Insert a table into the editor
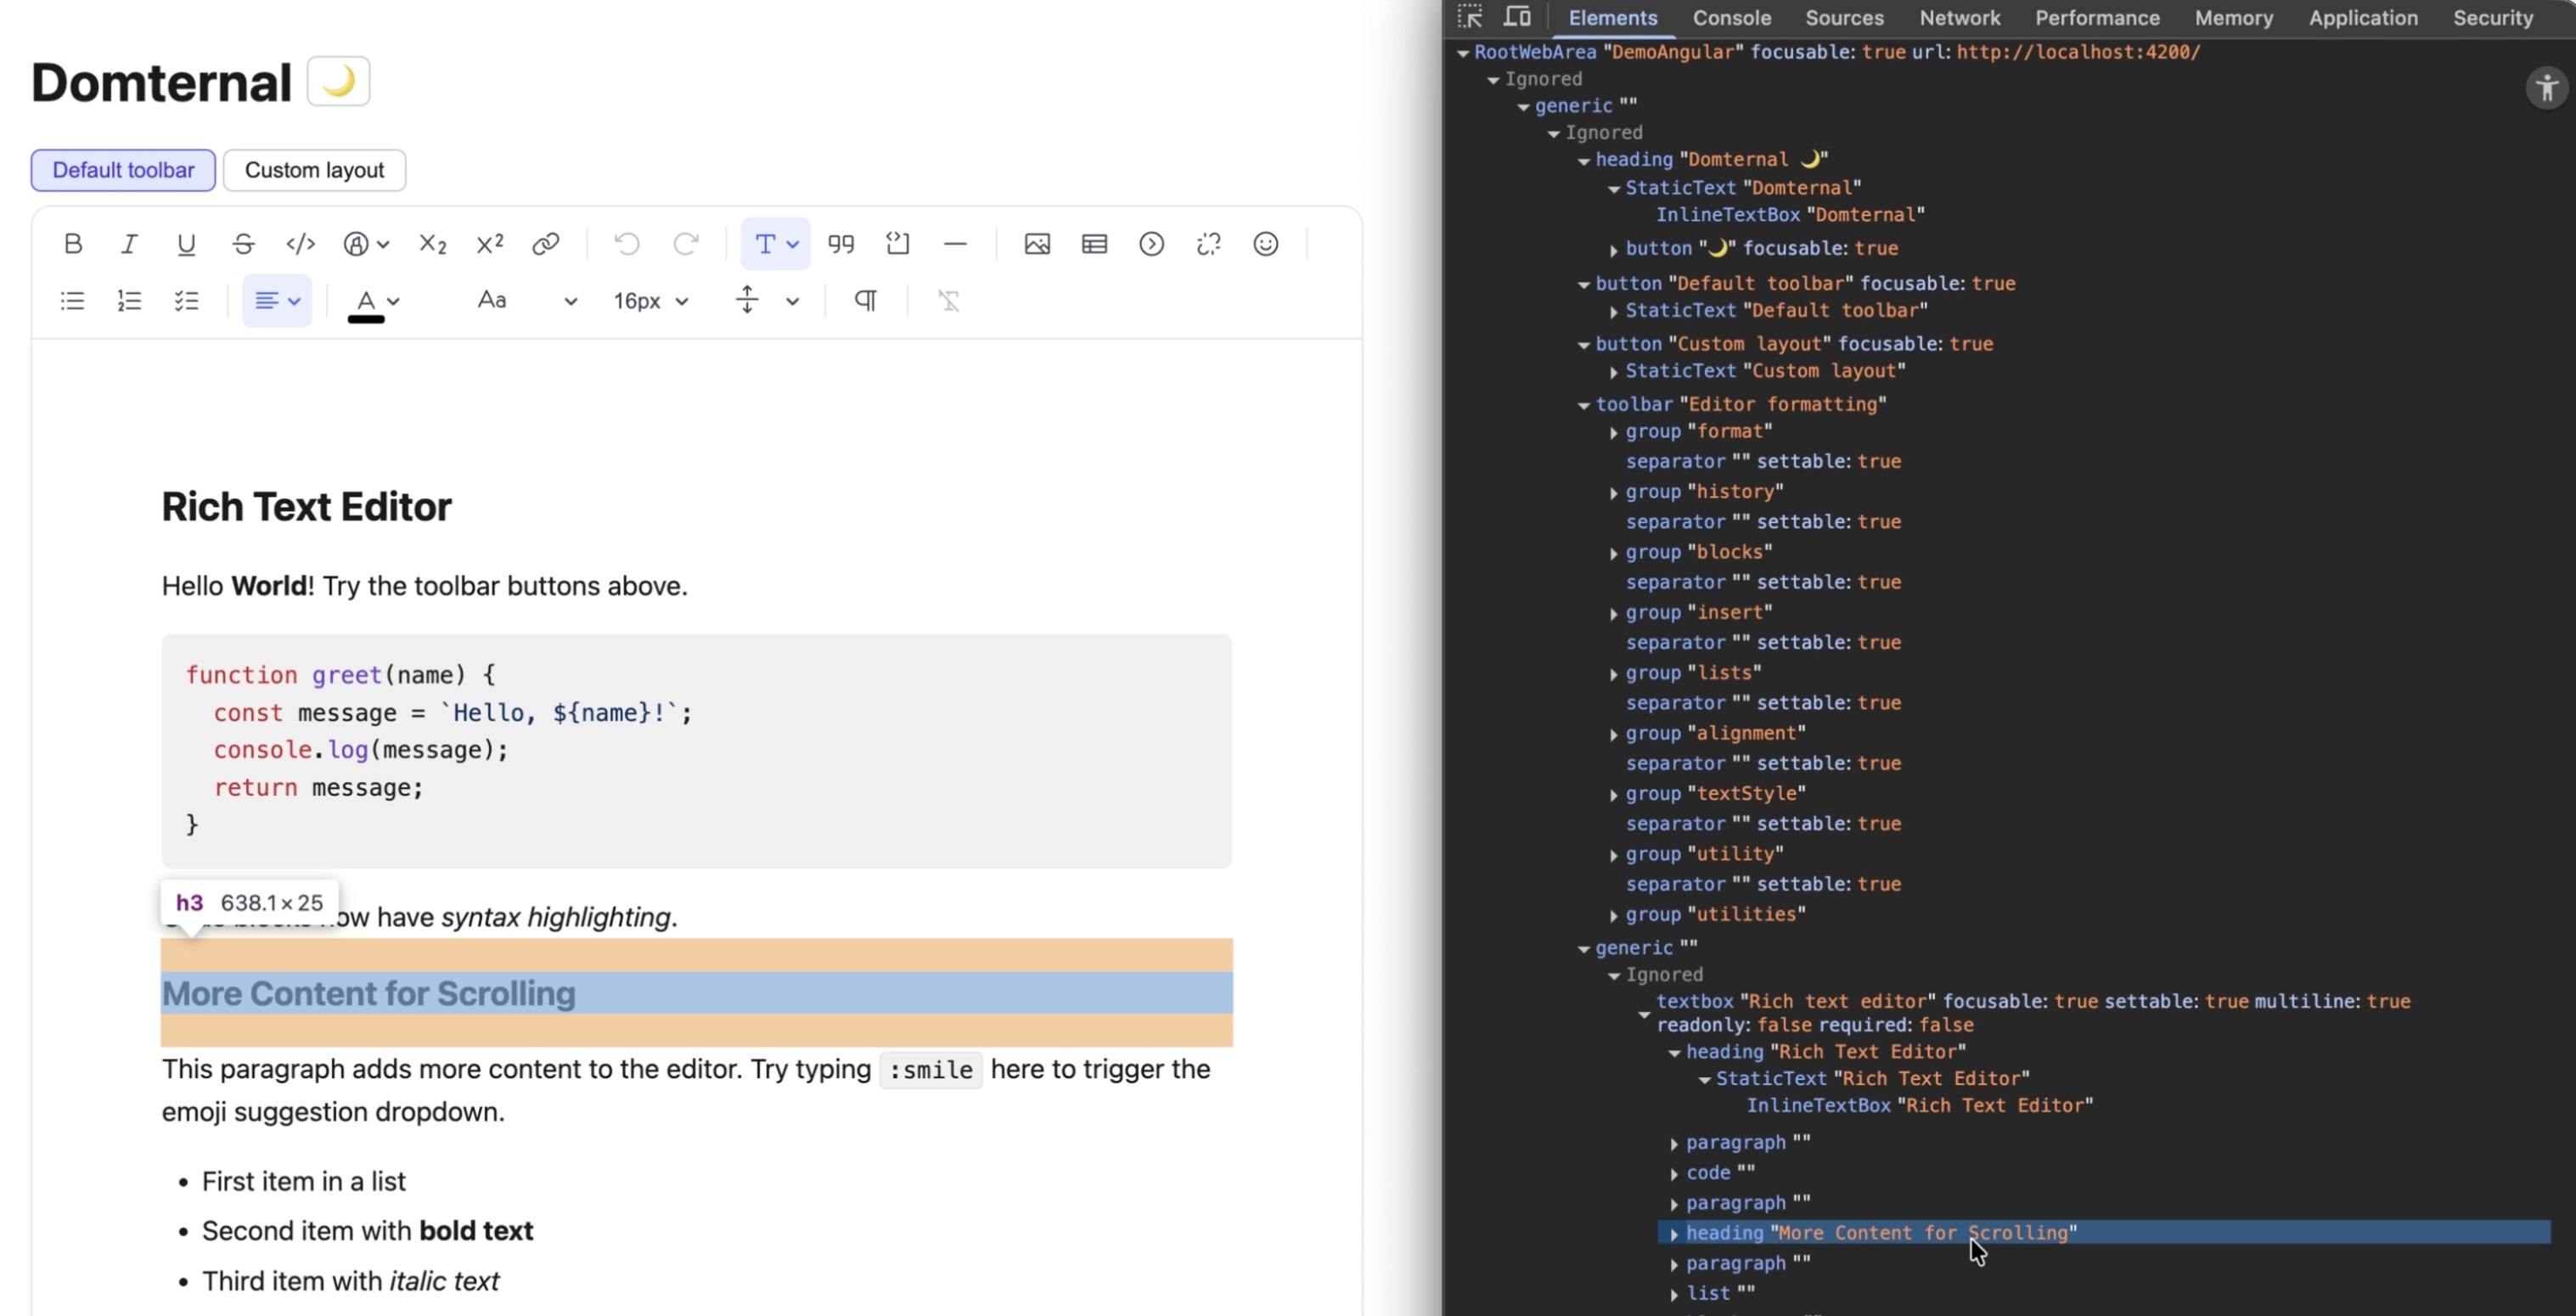 1094,244
